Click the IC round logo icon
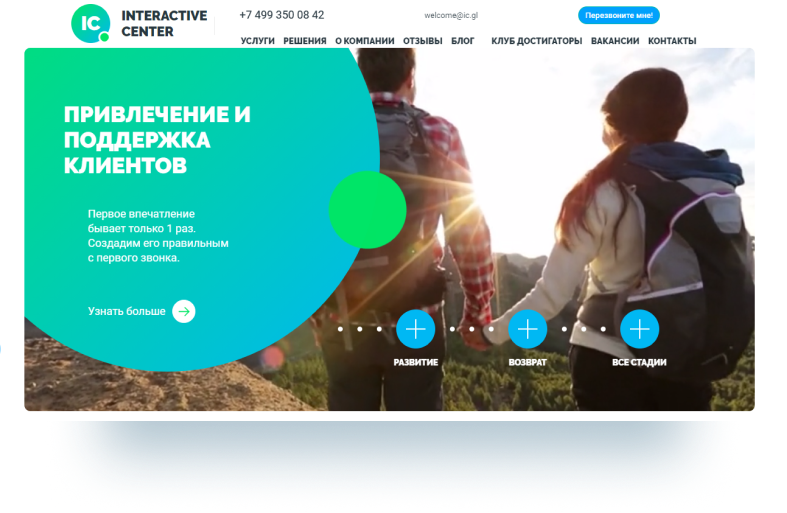This screenshot has width=787, height=513. tap(90, 22)
